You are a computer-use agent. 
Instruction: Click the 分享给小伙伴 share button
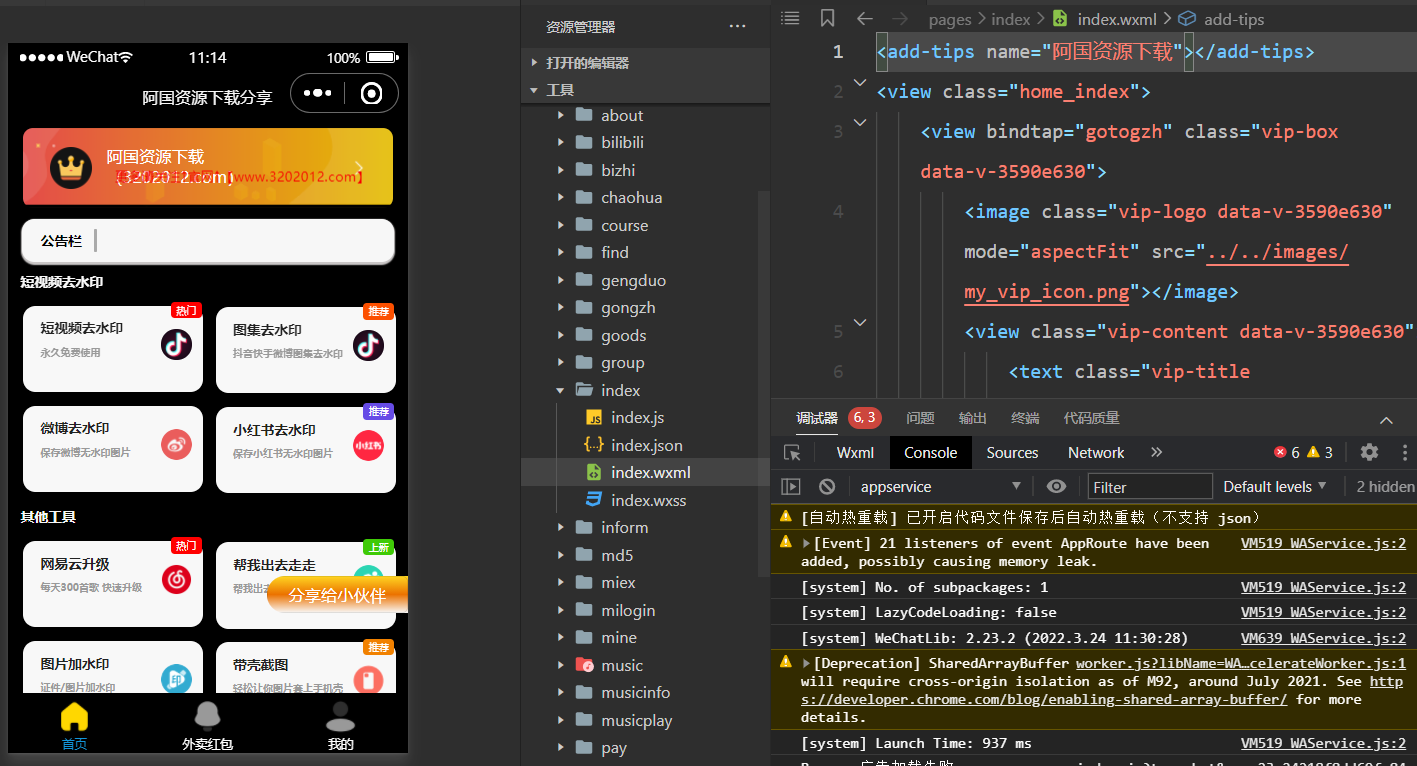[x=337, y=595]
